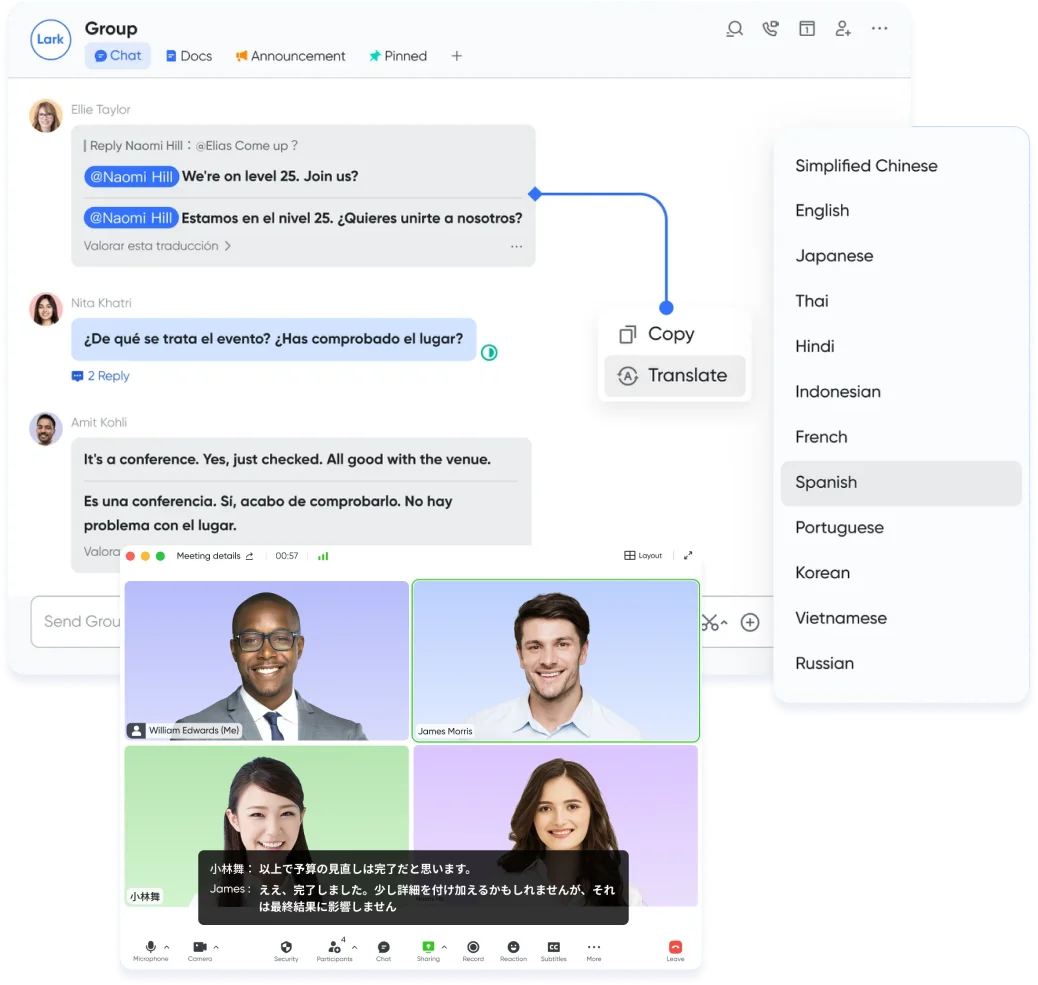Select Translate from the context menu
Image resolution: width=1038 pixels, height=985 pixels.
tap(675, 376)
